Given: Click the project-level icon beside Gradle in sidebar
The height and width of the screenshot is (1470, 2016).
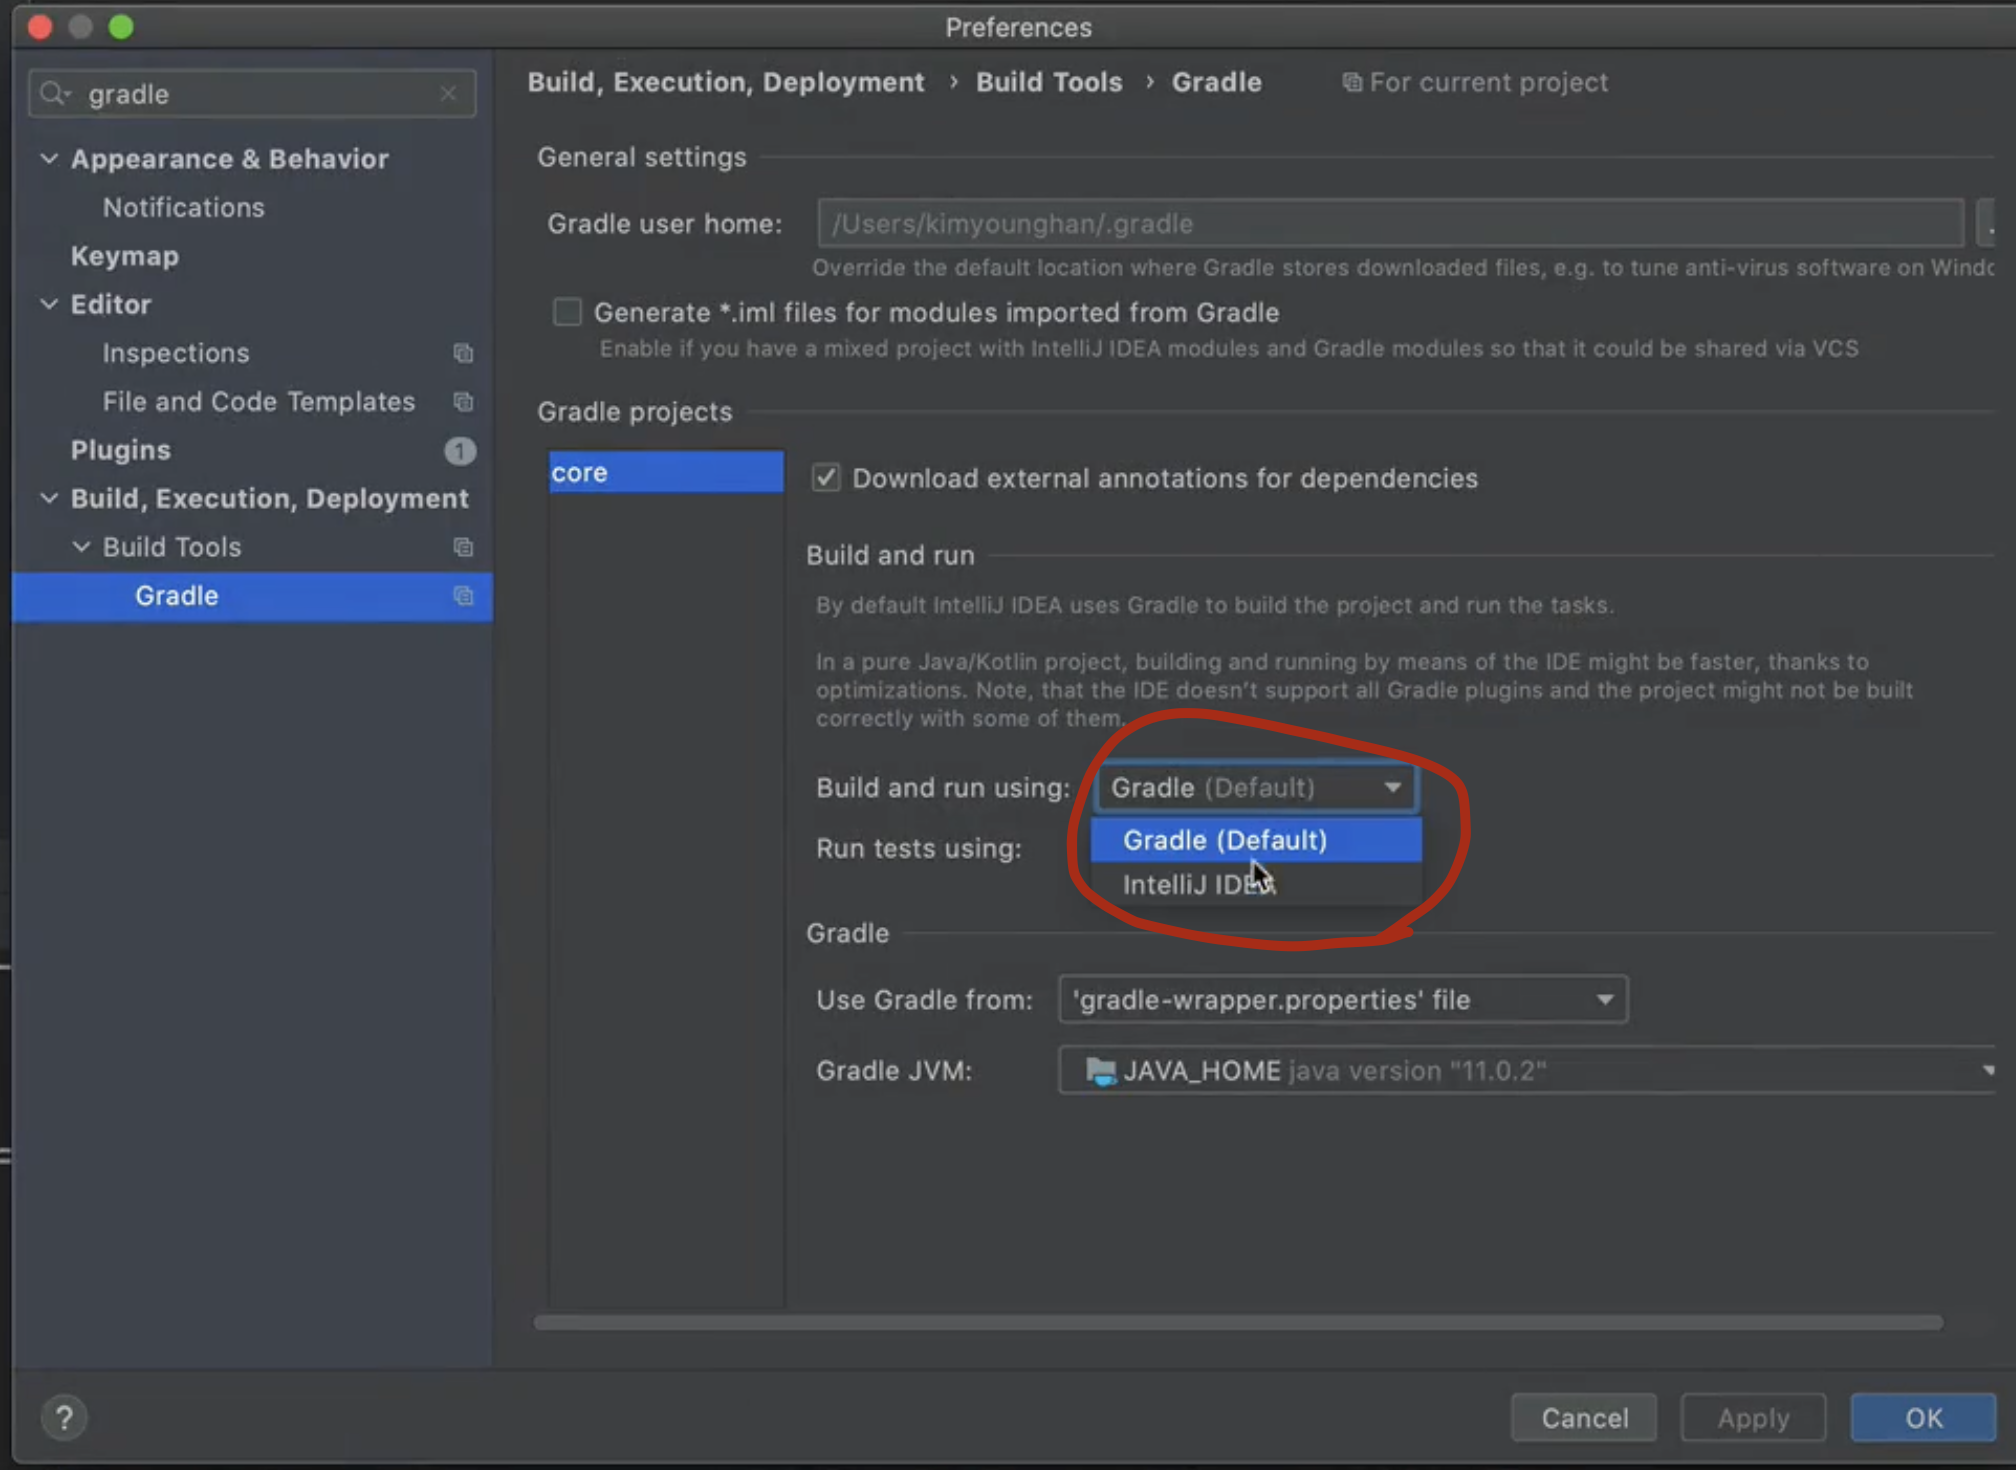Looking at the screenshot, I should [x=462, y=596].
